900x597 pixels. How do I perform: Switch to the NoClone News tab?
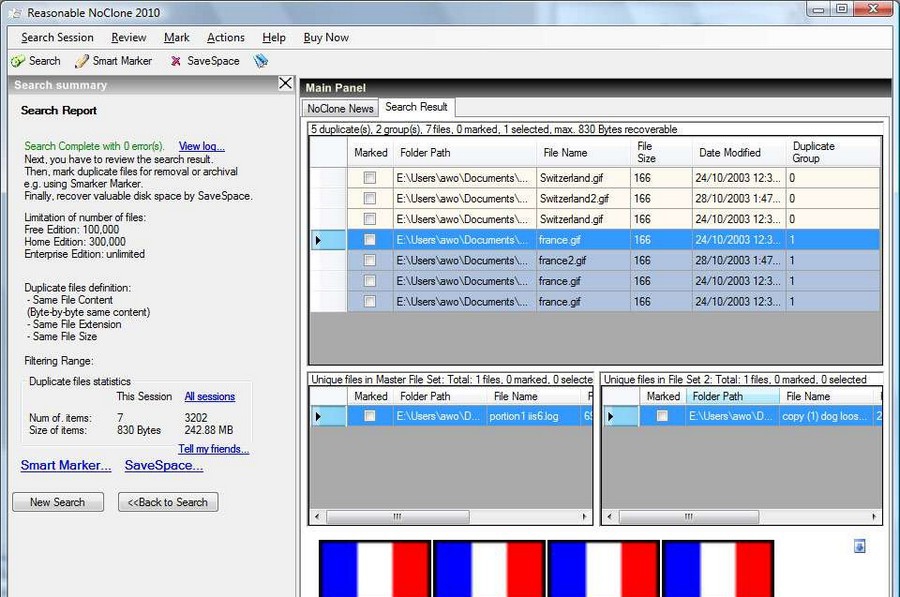click(340, 108)
